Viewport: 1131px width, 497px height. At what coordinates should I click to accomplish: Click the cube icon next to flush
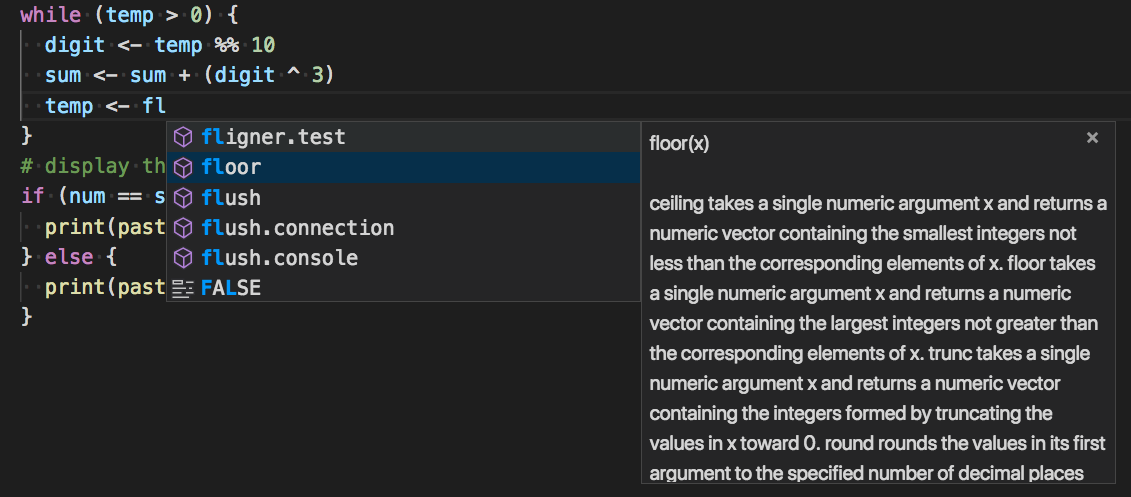[x=183, y=197]
